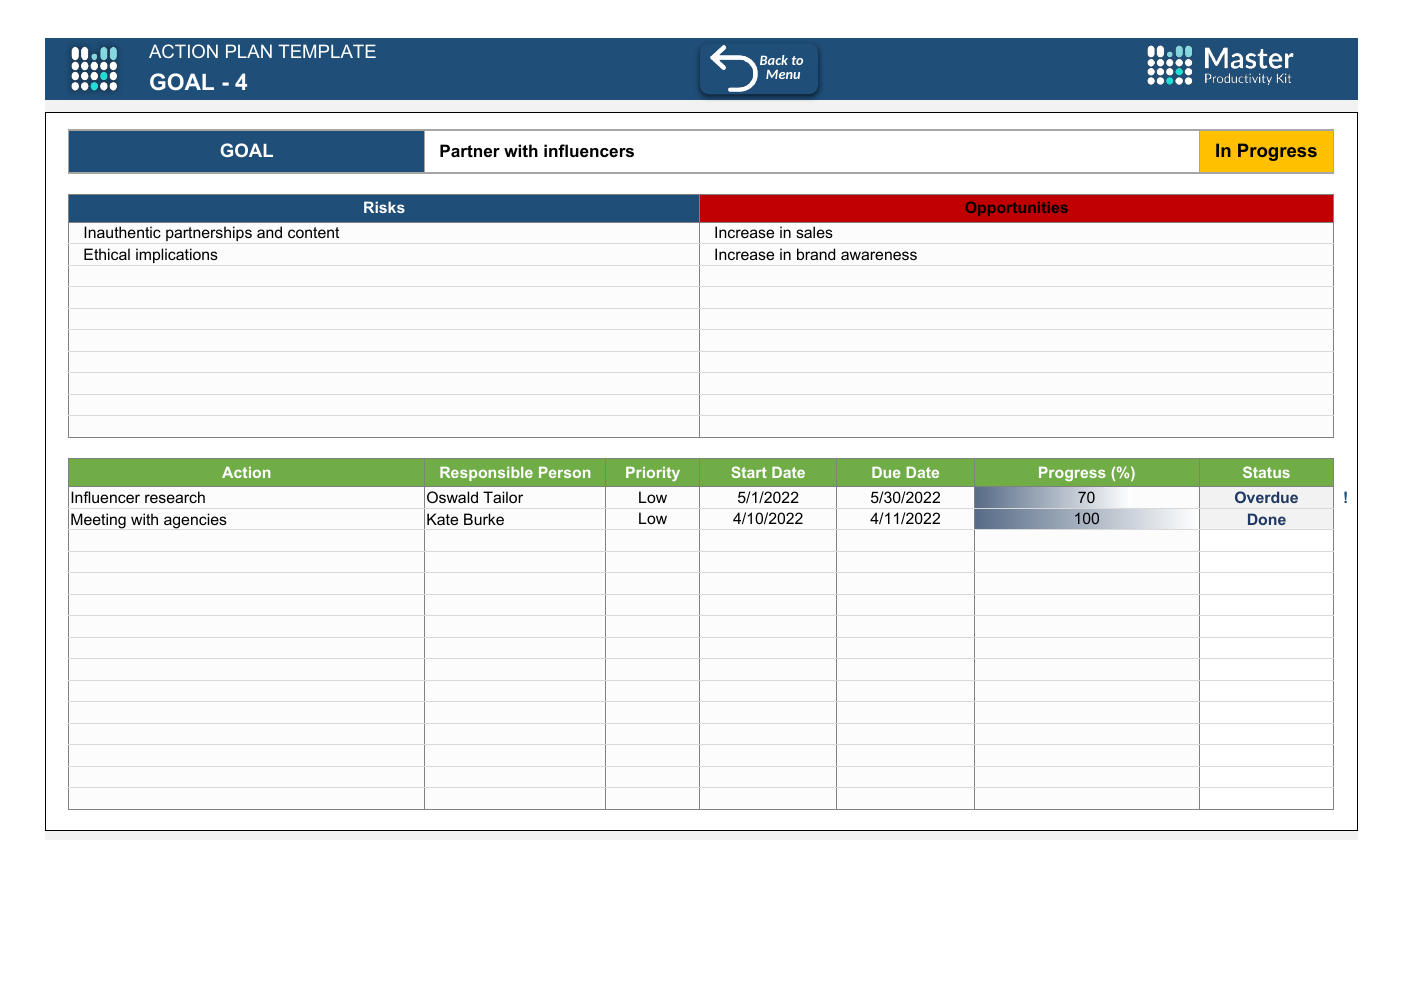The height and width of the screenshot is (993, 1404).
Task: Click the Start Date column header
Action: (x=768, y=473)
